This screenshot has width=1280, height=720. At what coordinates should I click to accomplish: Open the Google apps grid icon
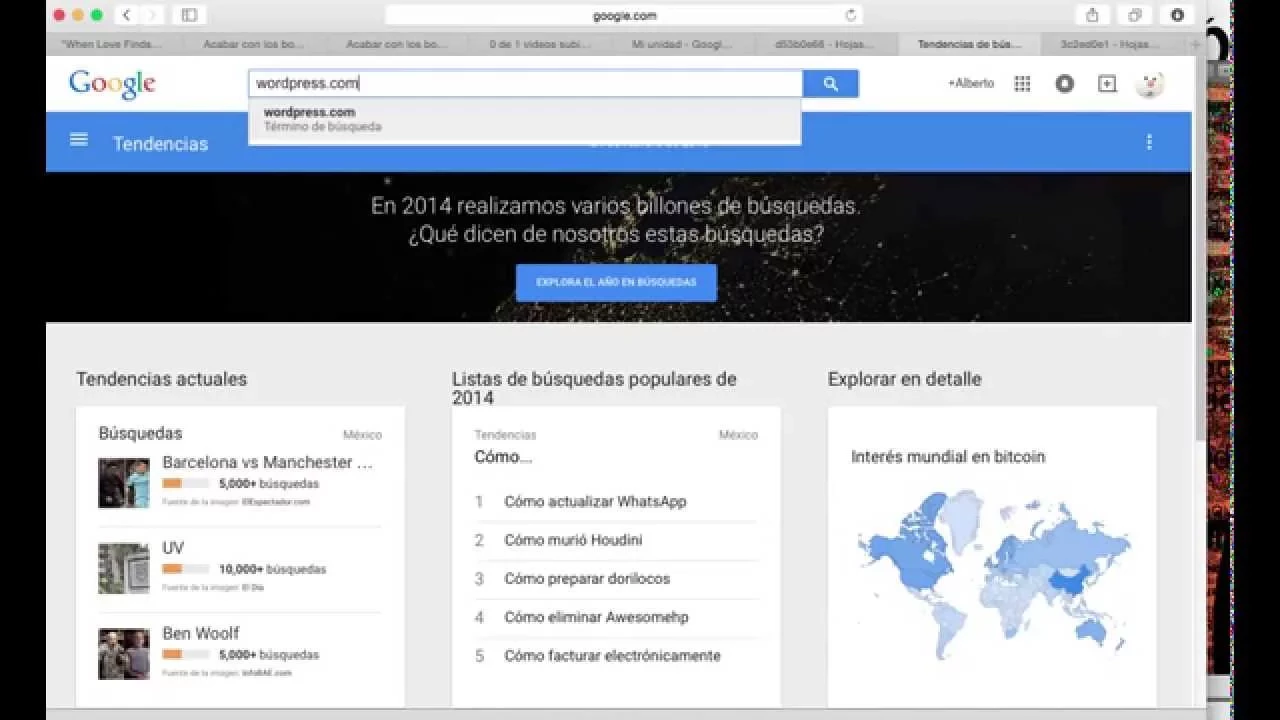click(x=1022, y=84)
